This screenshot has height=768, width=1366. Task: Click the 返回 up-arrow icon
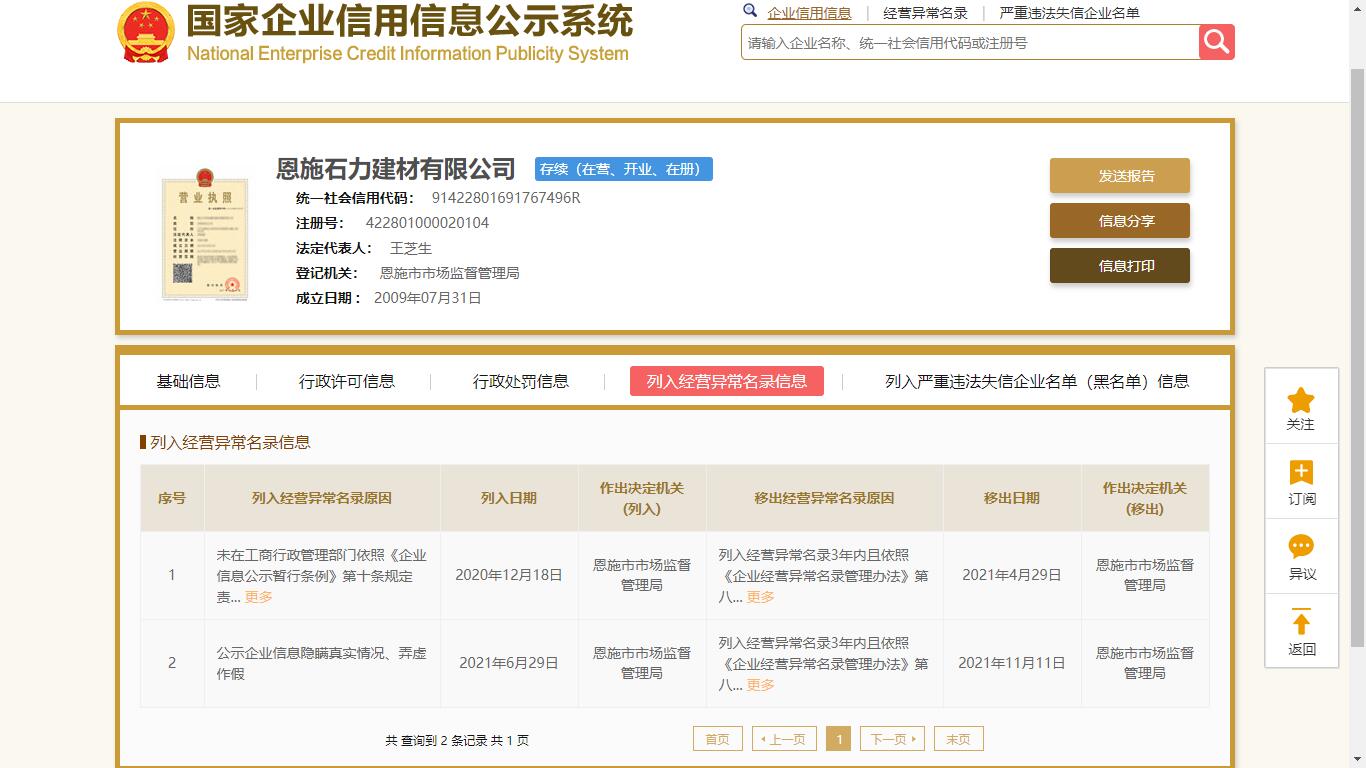(x=1301, y=622)
